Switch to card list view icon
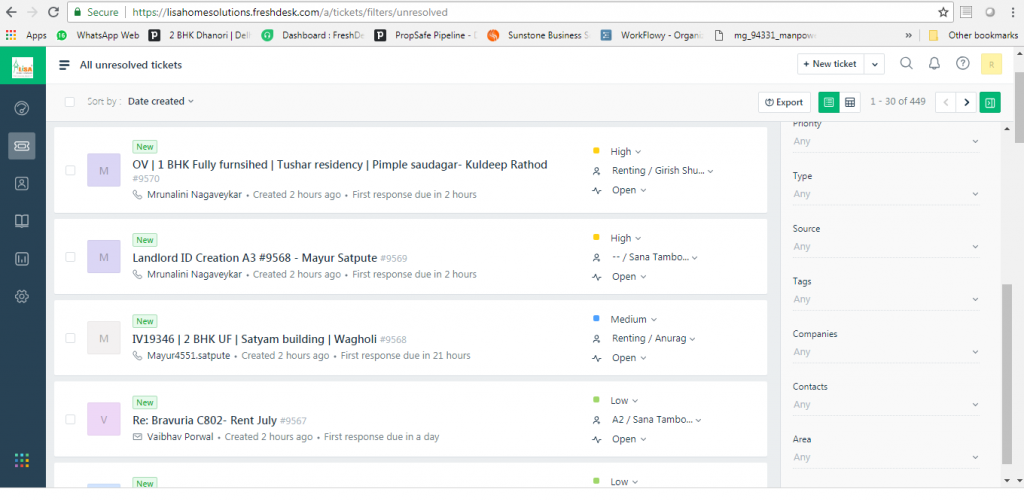The image size is (1024, 501). coord(829,102)
